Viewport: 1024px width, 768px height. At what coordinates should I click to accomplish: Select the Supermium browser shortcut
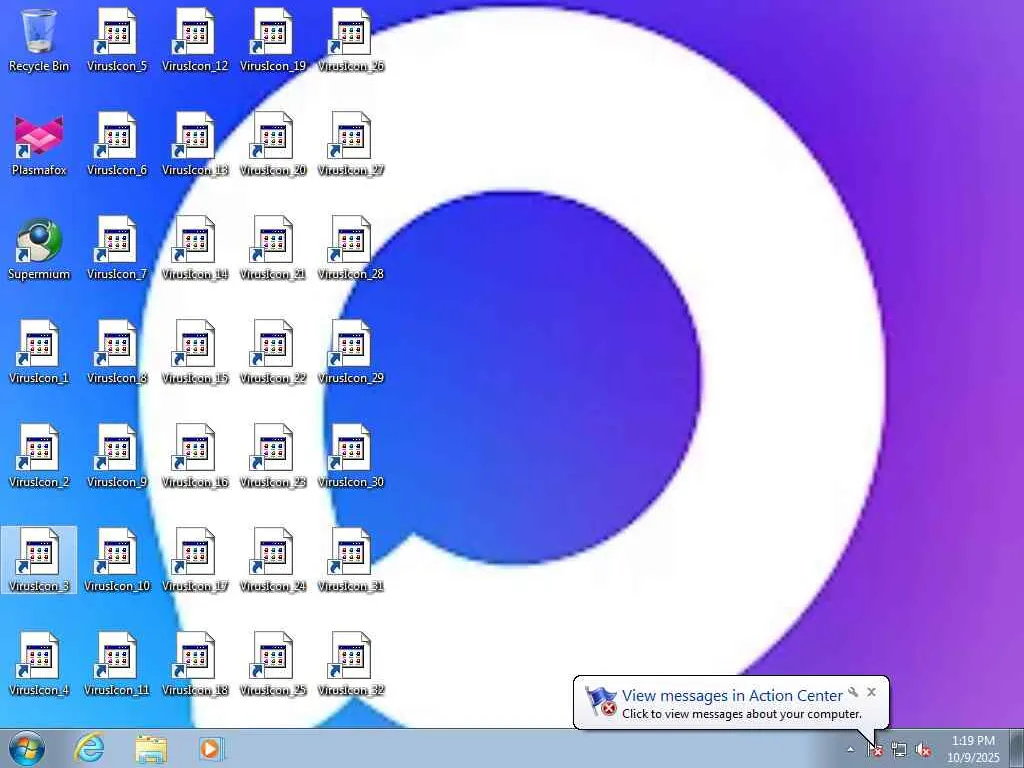click(39, 249)
